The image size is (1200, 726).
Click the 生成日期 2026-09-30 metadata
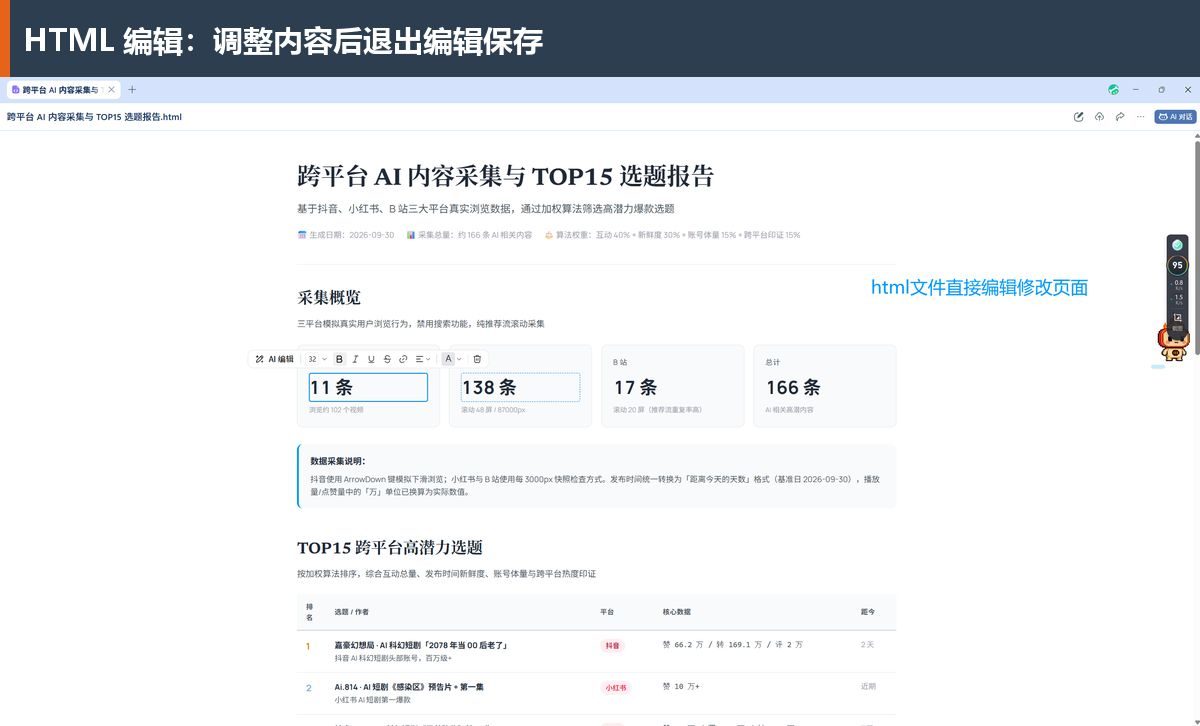point(346,235)
